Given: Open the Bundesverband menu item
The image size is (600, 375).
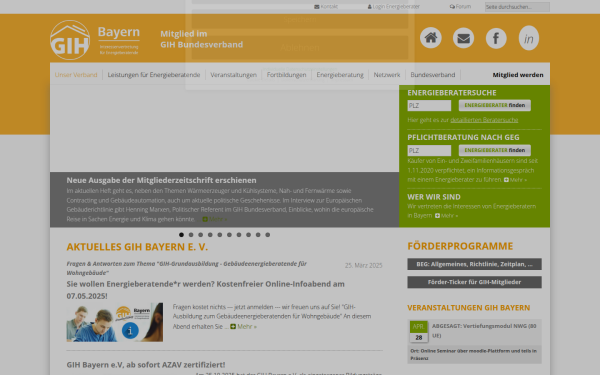Looking at the screenshot, I should click(x=433, y=75).
